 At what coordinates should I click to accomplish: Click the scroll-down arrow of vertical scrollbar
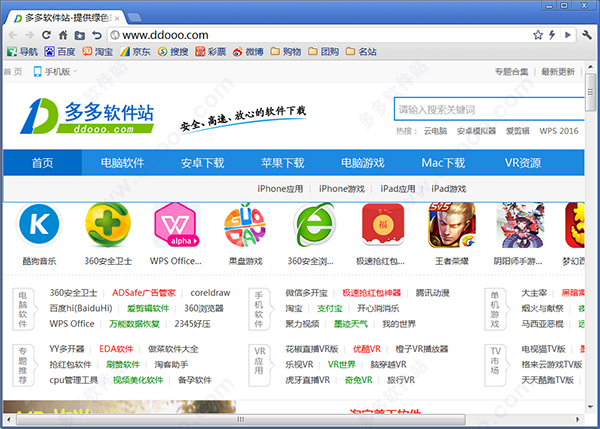pos(590,407)
